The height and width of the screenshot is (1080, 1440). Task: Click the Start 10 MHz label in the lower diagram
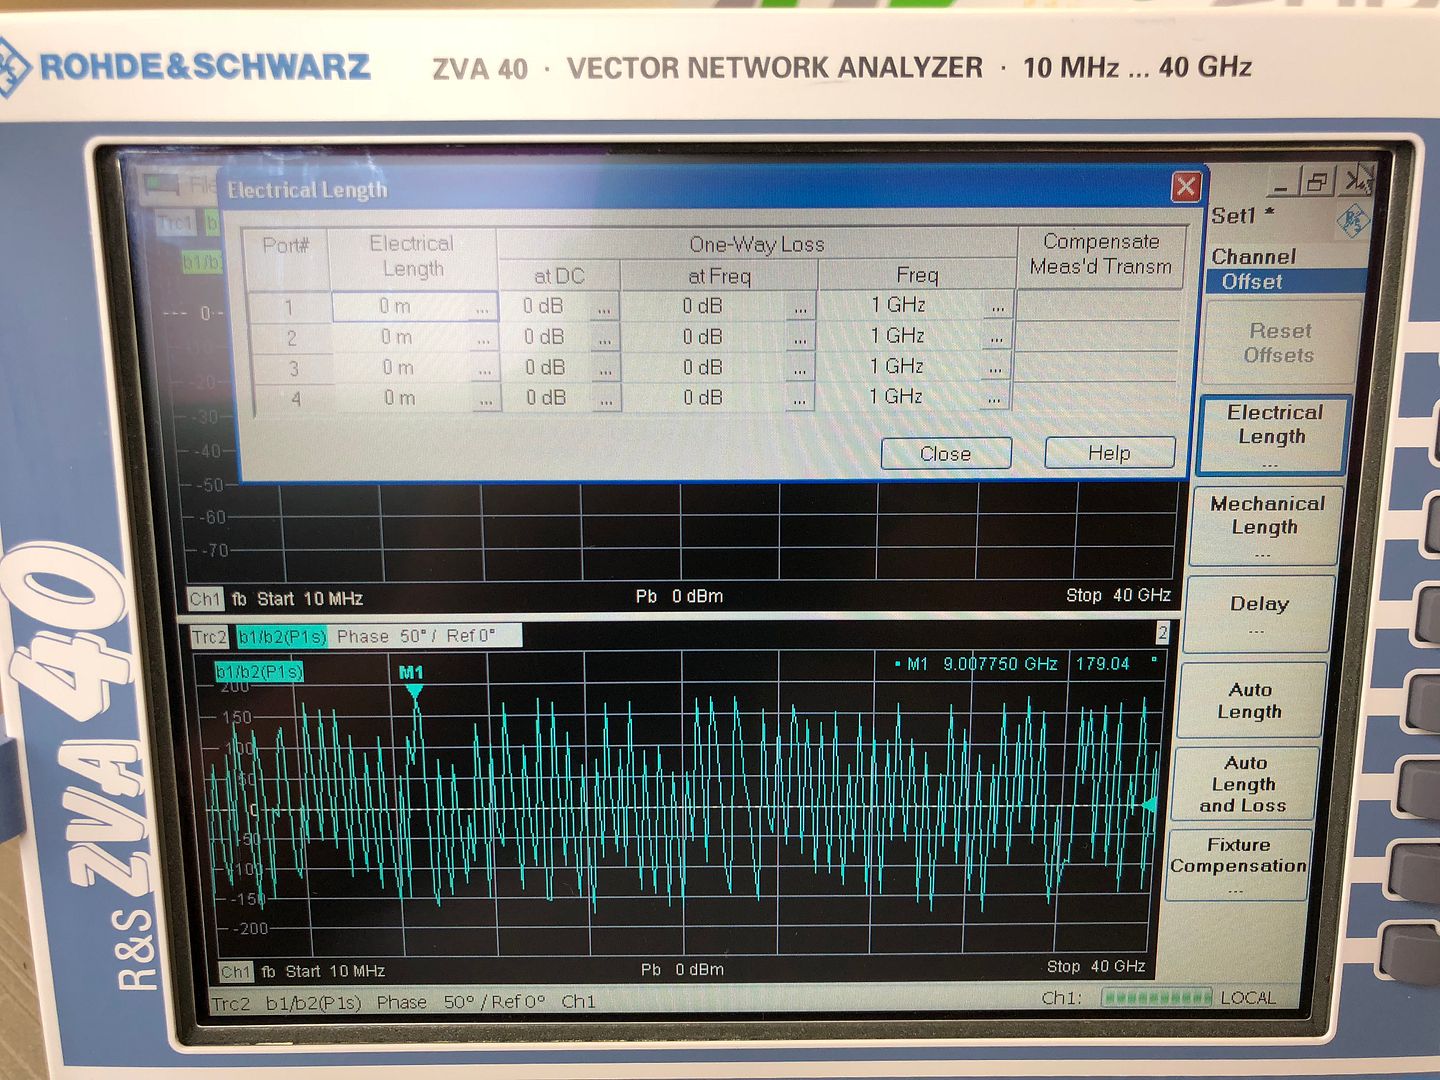tap(335, 971)
